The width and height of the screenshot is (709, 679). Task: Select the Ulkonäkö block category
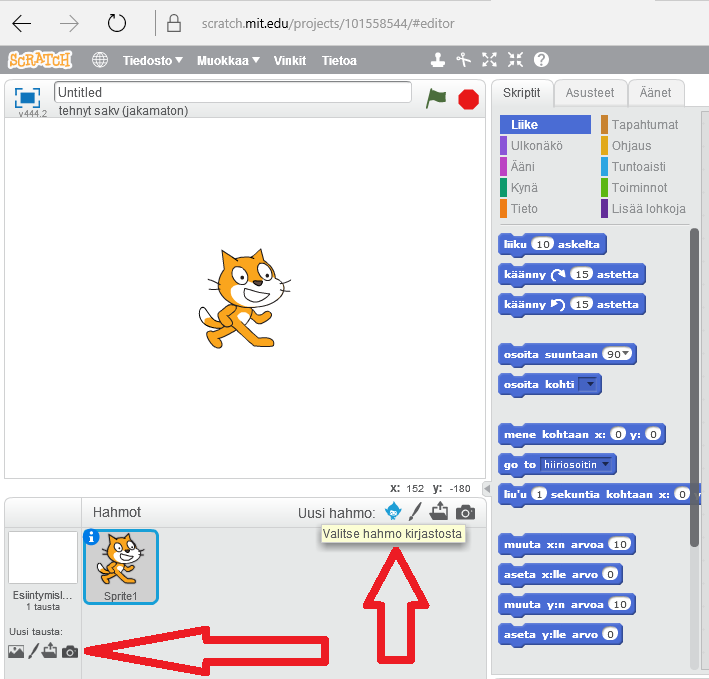click(537, 146)
